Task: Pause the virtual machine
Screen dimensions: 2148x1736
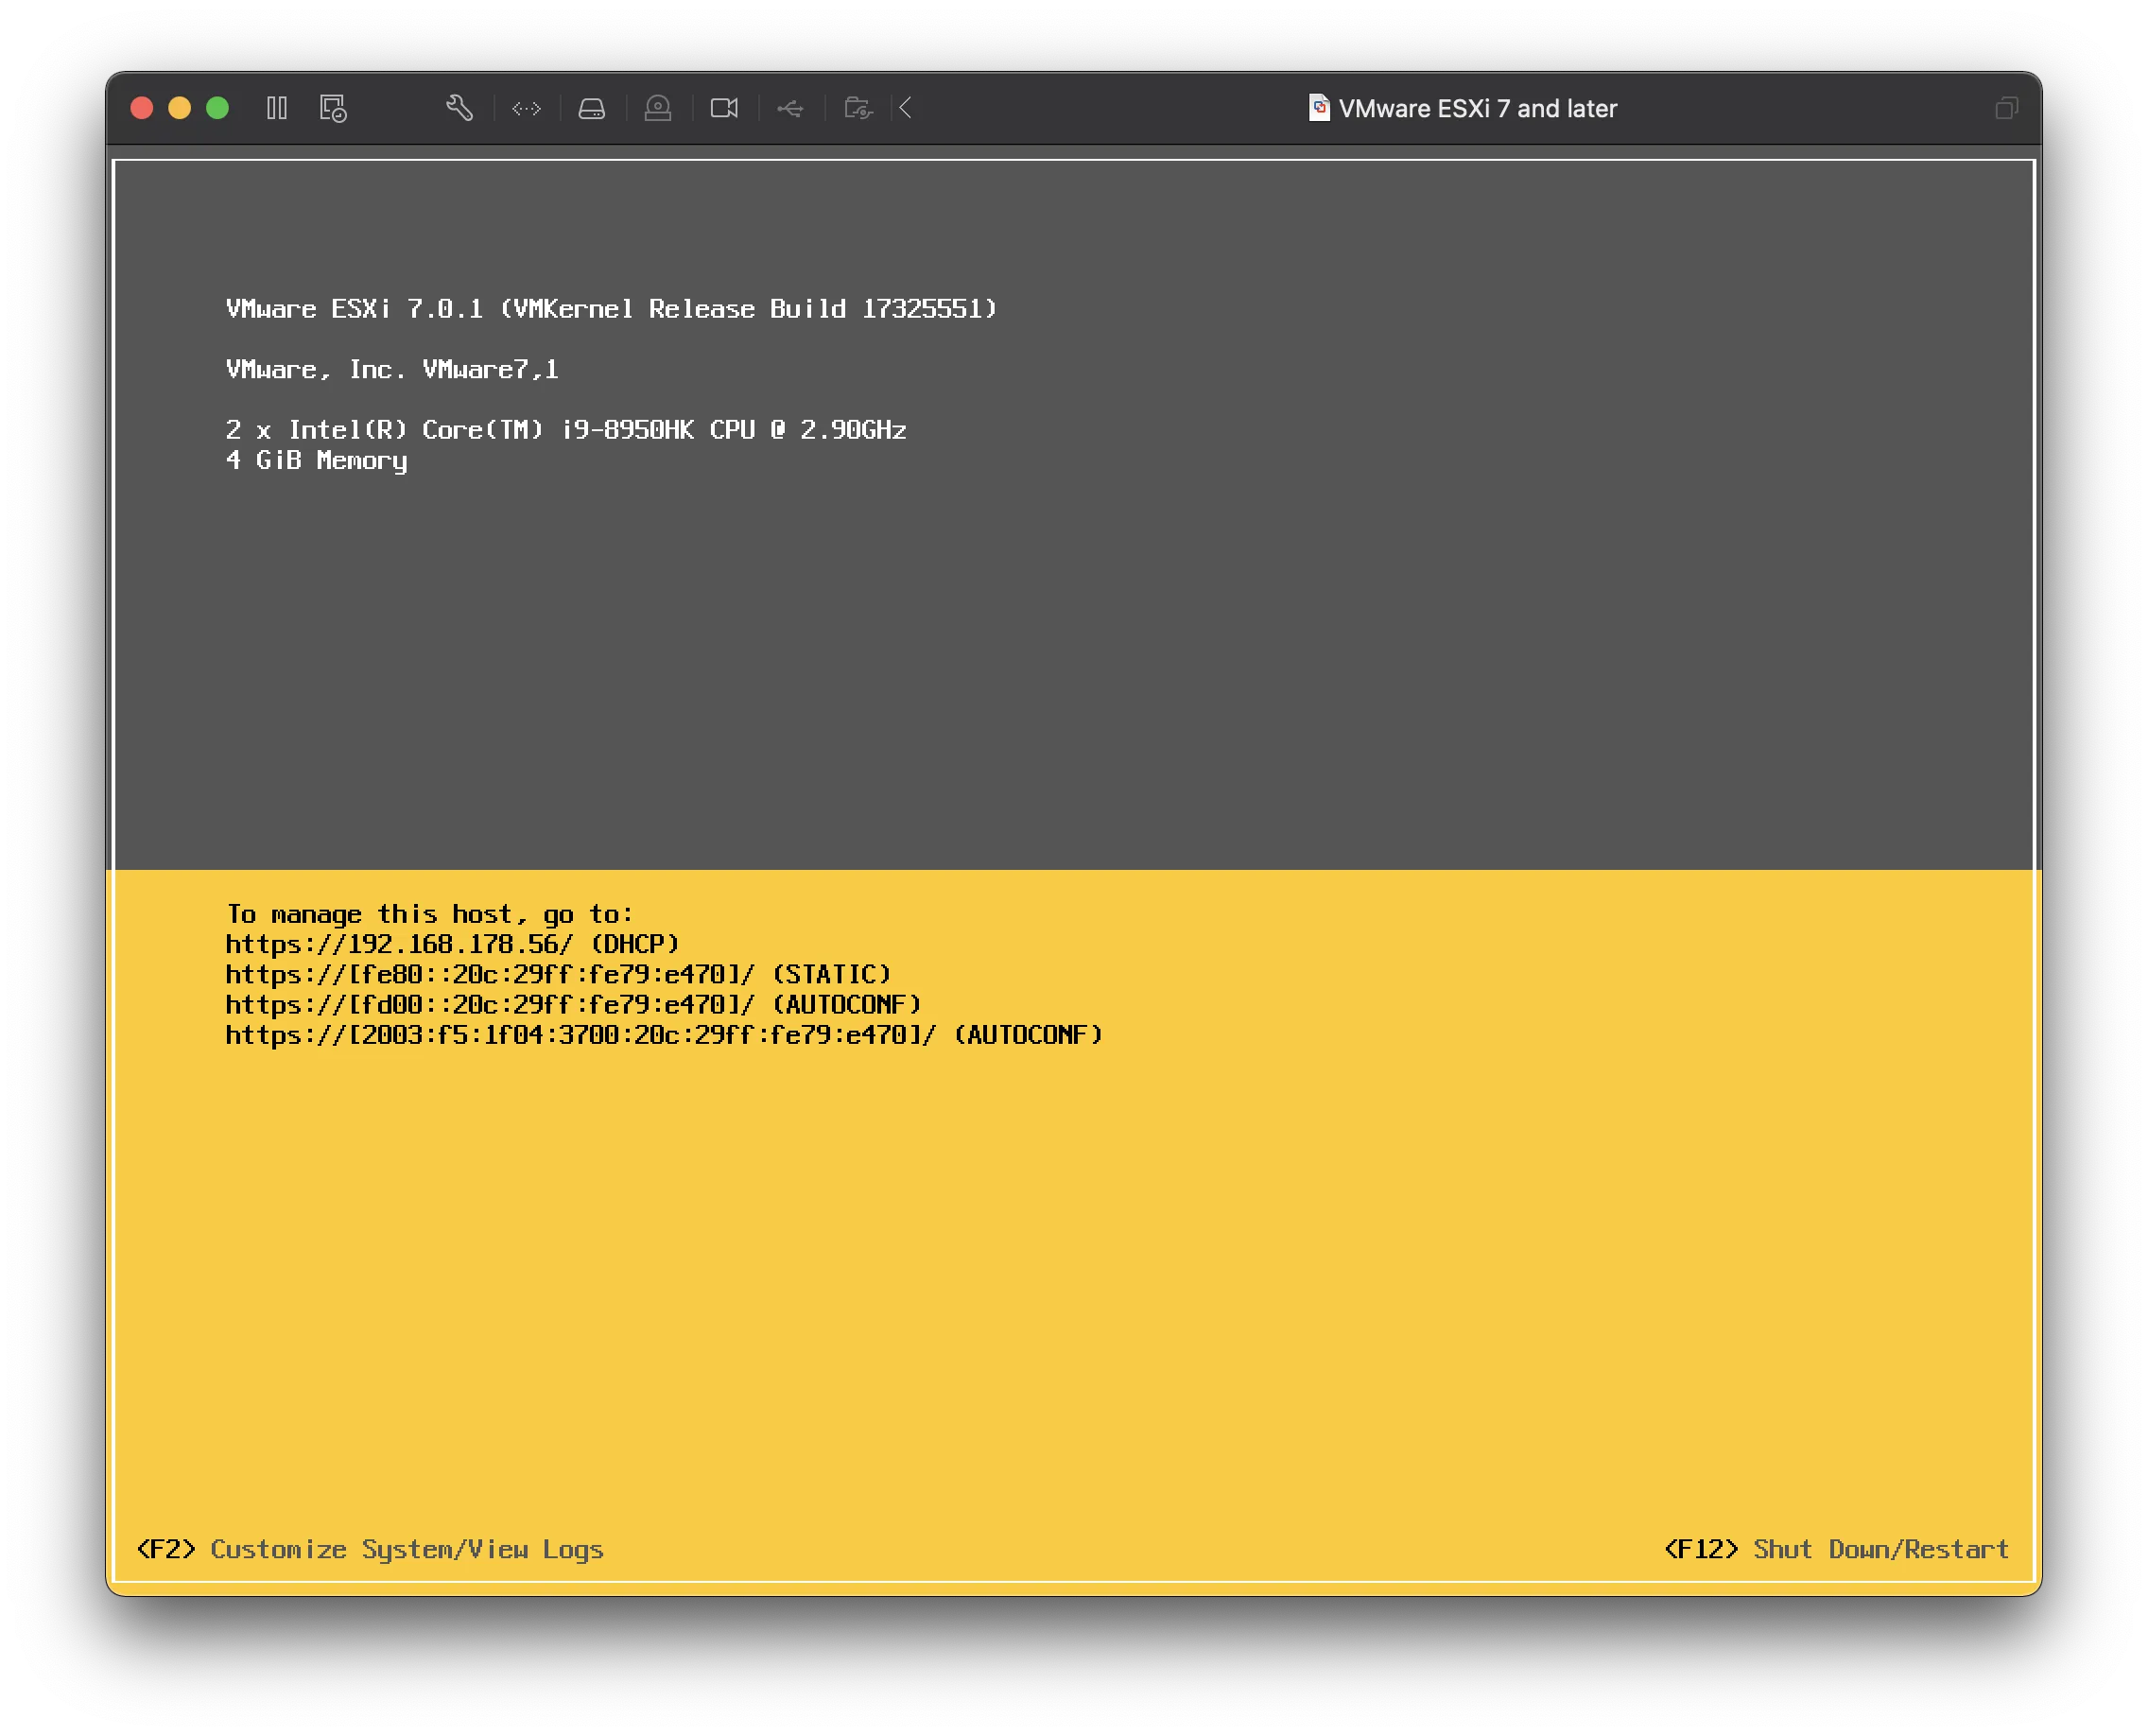Action: 277,108
